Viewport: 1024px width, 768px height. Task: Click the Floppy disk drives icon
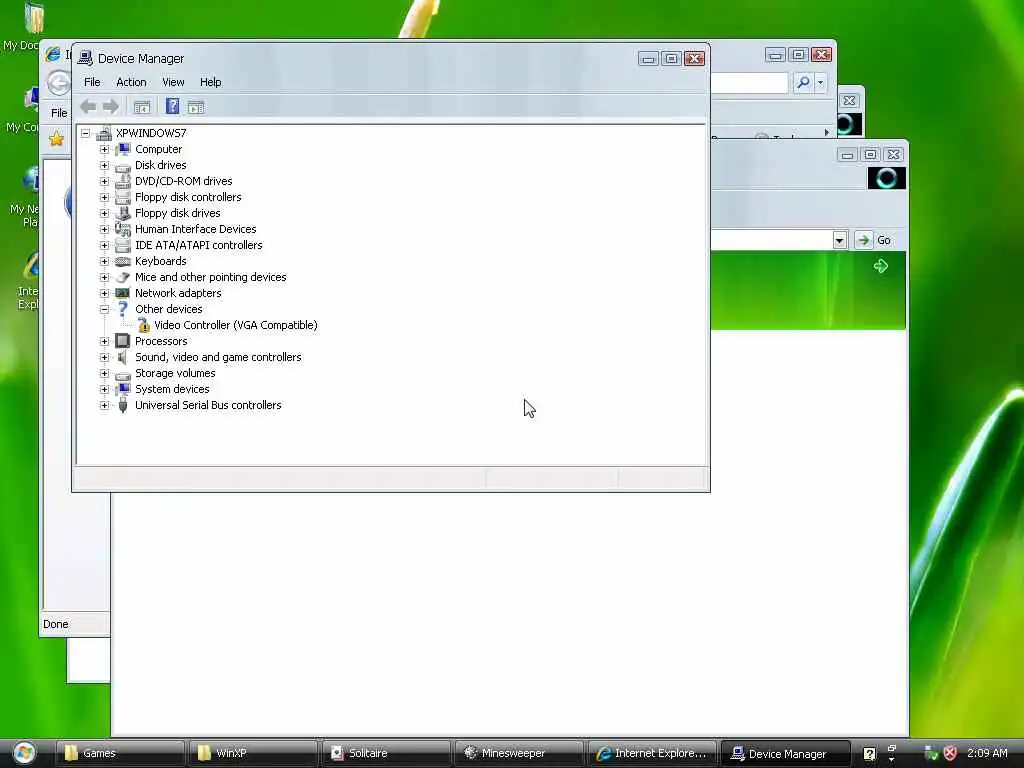pos(123,213)
